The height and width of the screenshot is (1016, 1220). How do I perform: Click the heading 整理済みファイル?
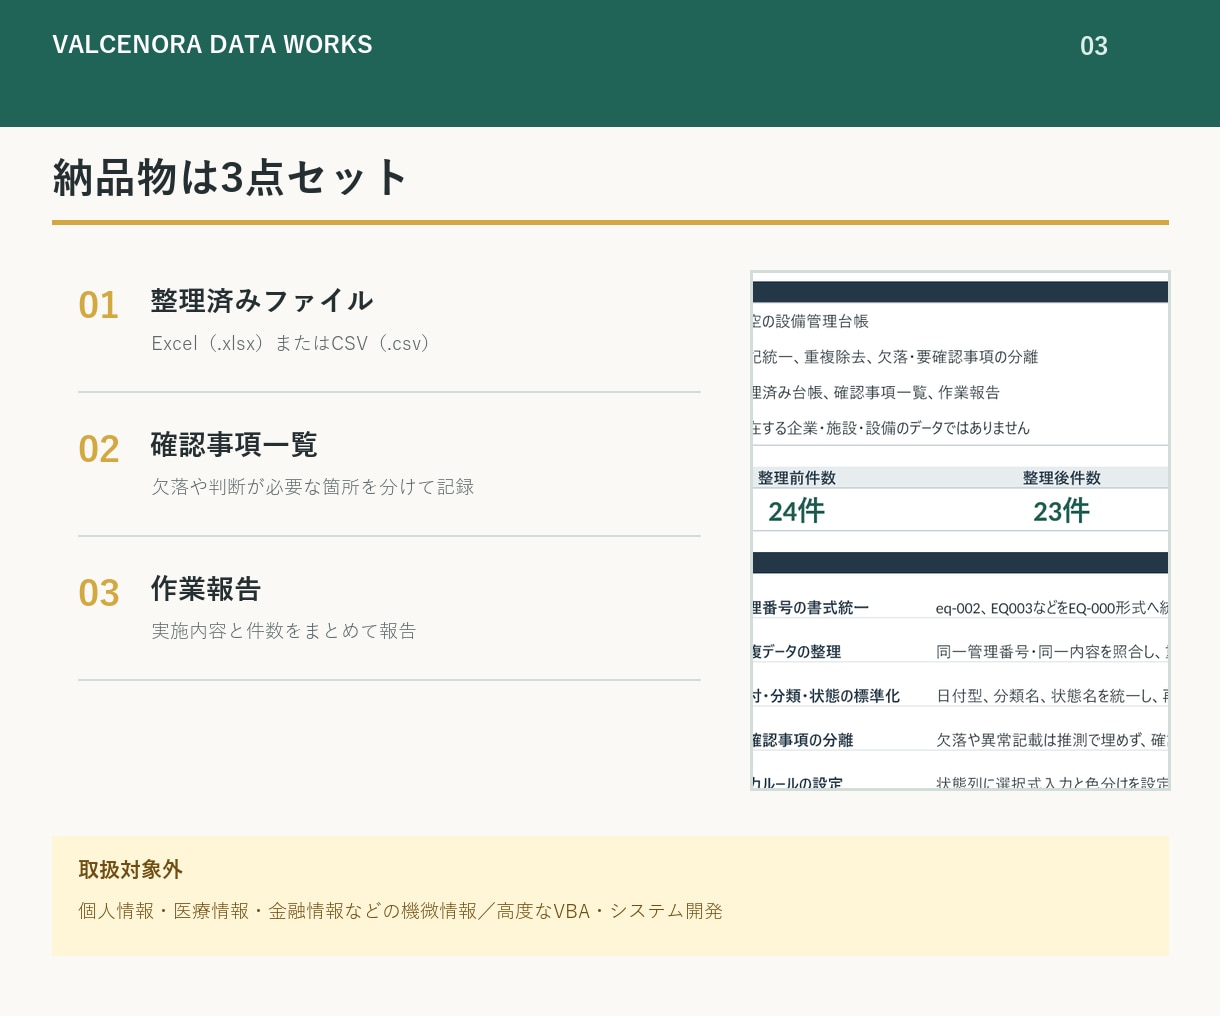coord(262,300)
